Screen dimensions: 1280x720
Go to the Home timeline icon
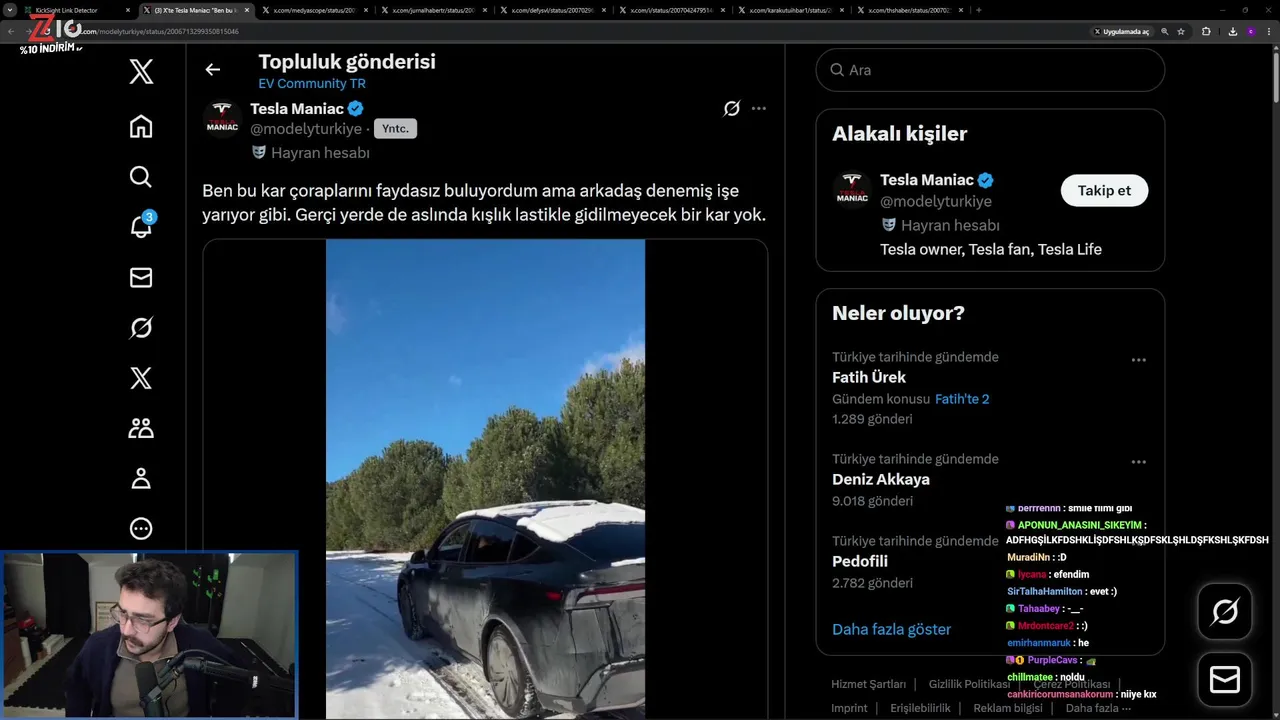coord(141,126)
